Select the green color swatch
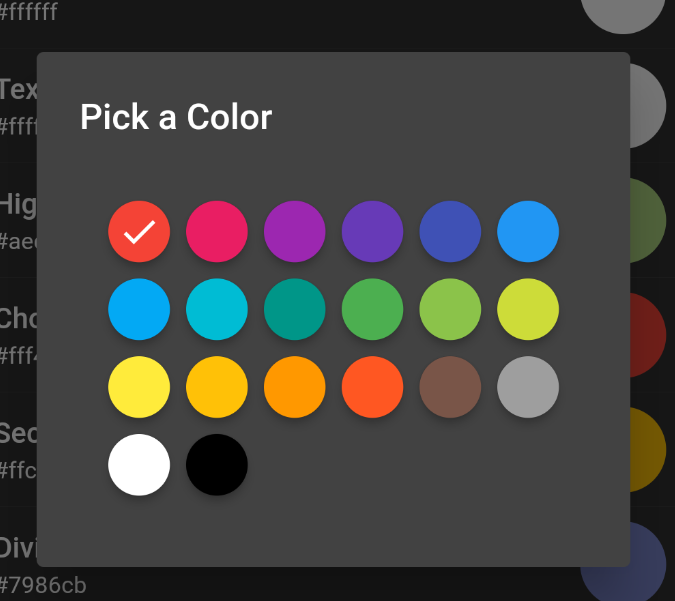675x601 pixels. point(373,309)
